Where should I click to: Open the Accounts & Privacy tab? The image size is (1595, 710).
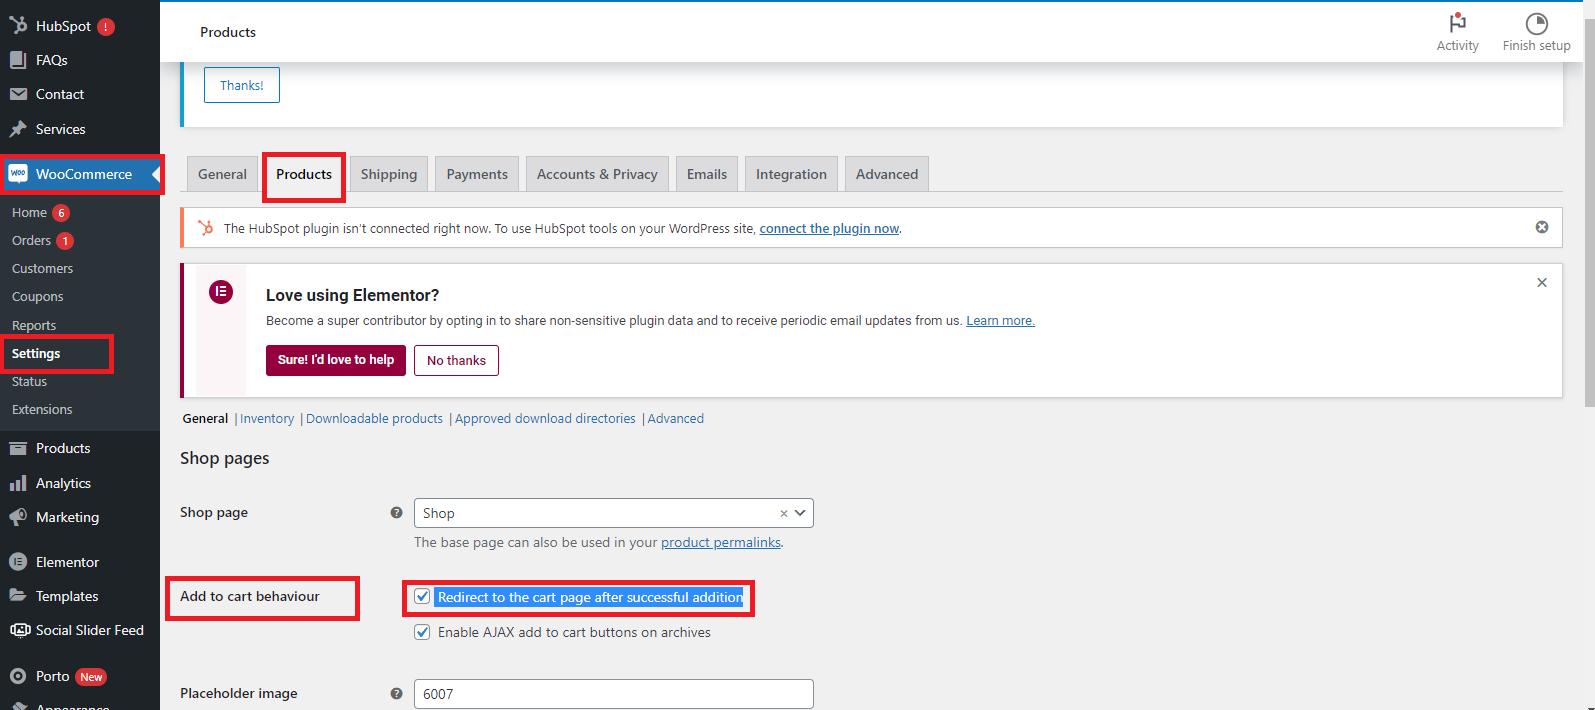pos(597,174)
